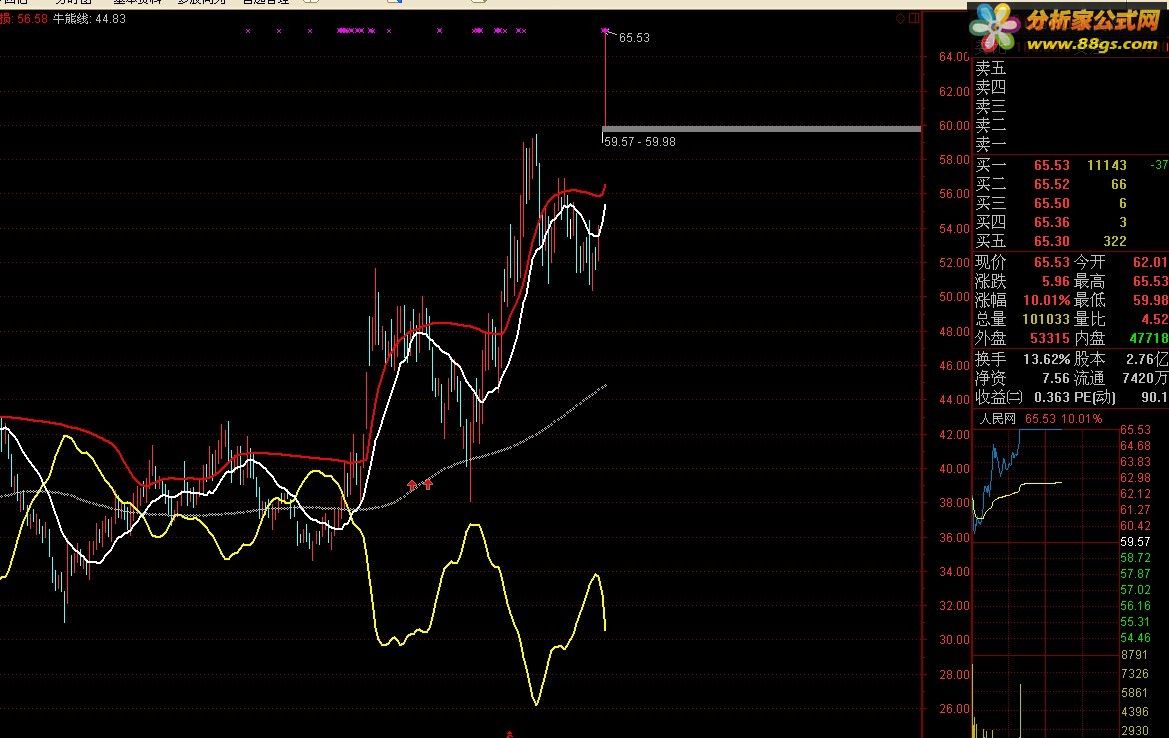The height and width of the screenshot is (738, 1169).
Task: Click the 现价 current price value
Action: [1051, 262]
